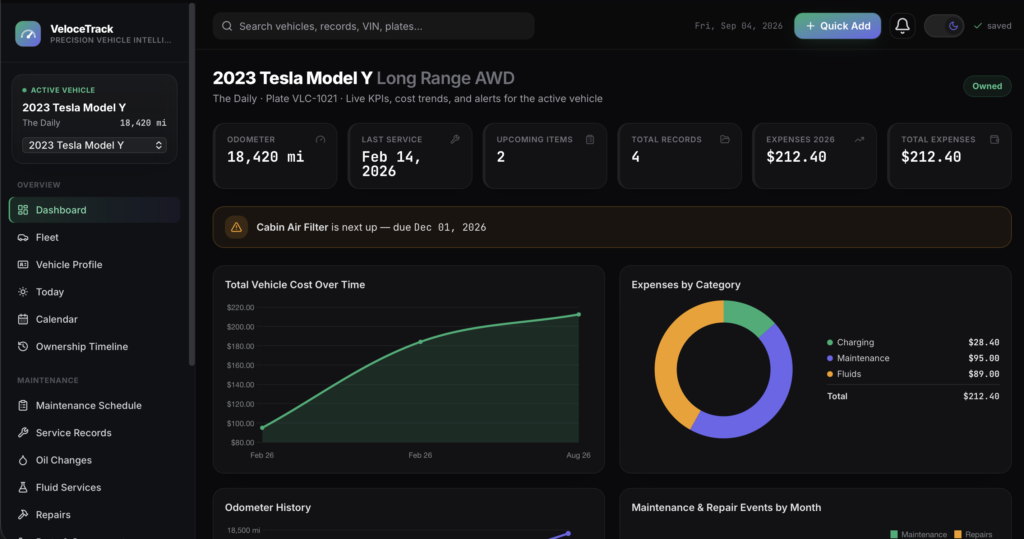
Task: Click the Odometer card gauge icon
Action: pyautogui.click(x=320, y=139)
